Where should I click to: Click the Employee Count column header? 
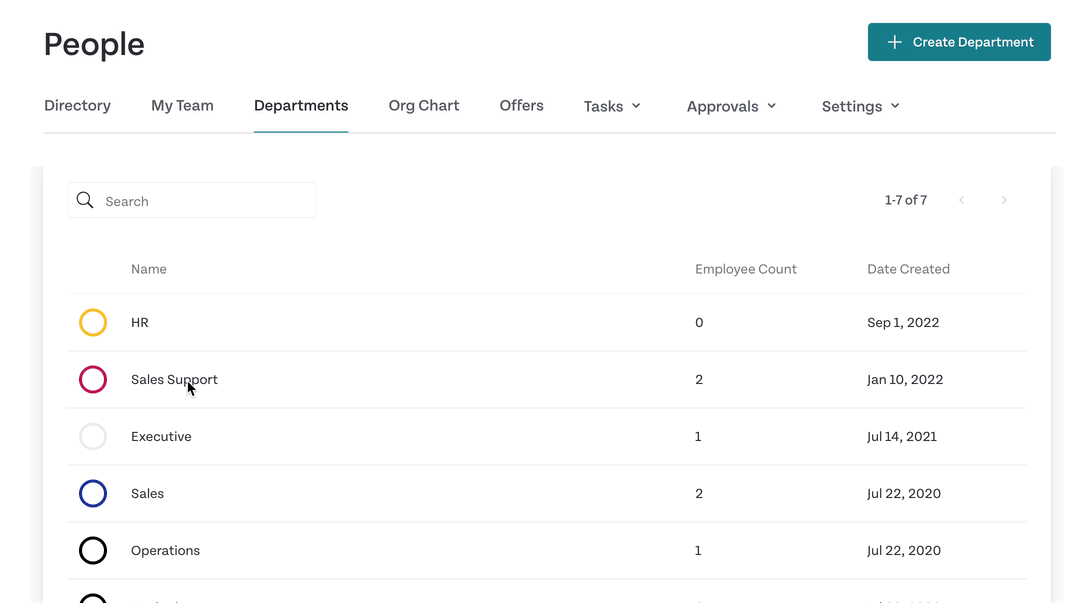point(745,269)
